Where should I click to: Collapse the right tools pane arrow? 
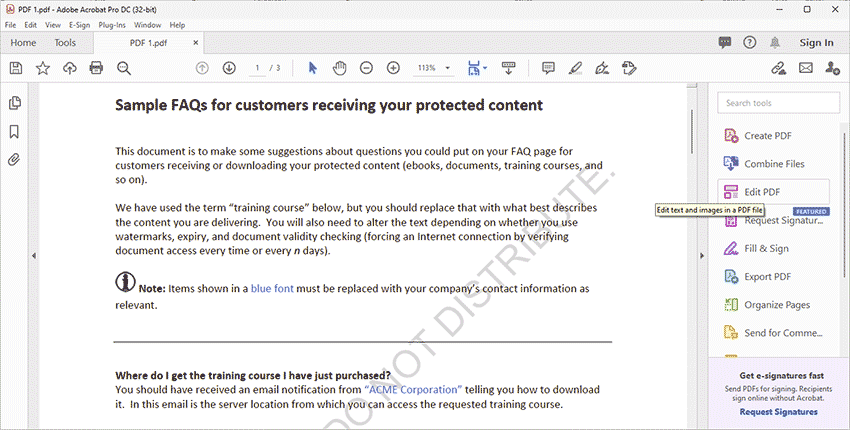pos(702,255)
